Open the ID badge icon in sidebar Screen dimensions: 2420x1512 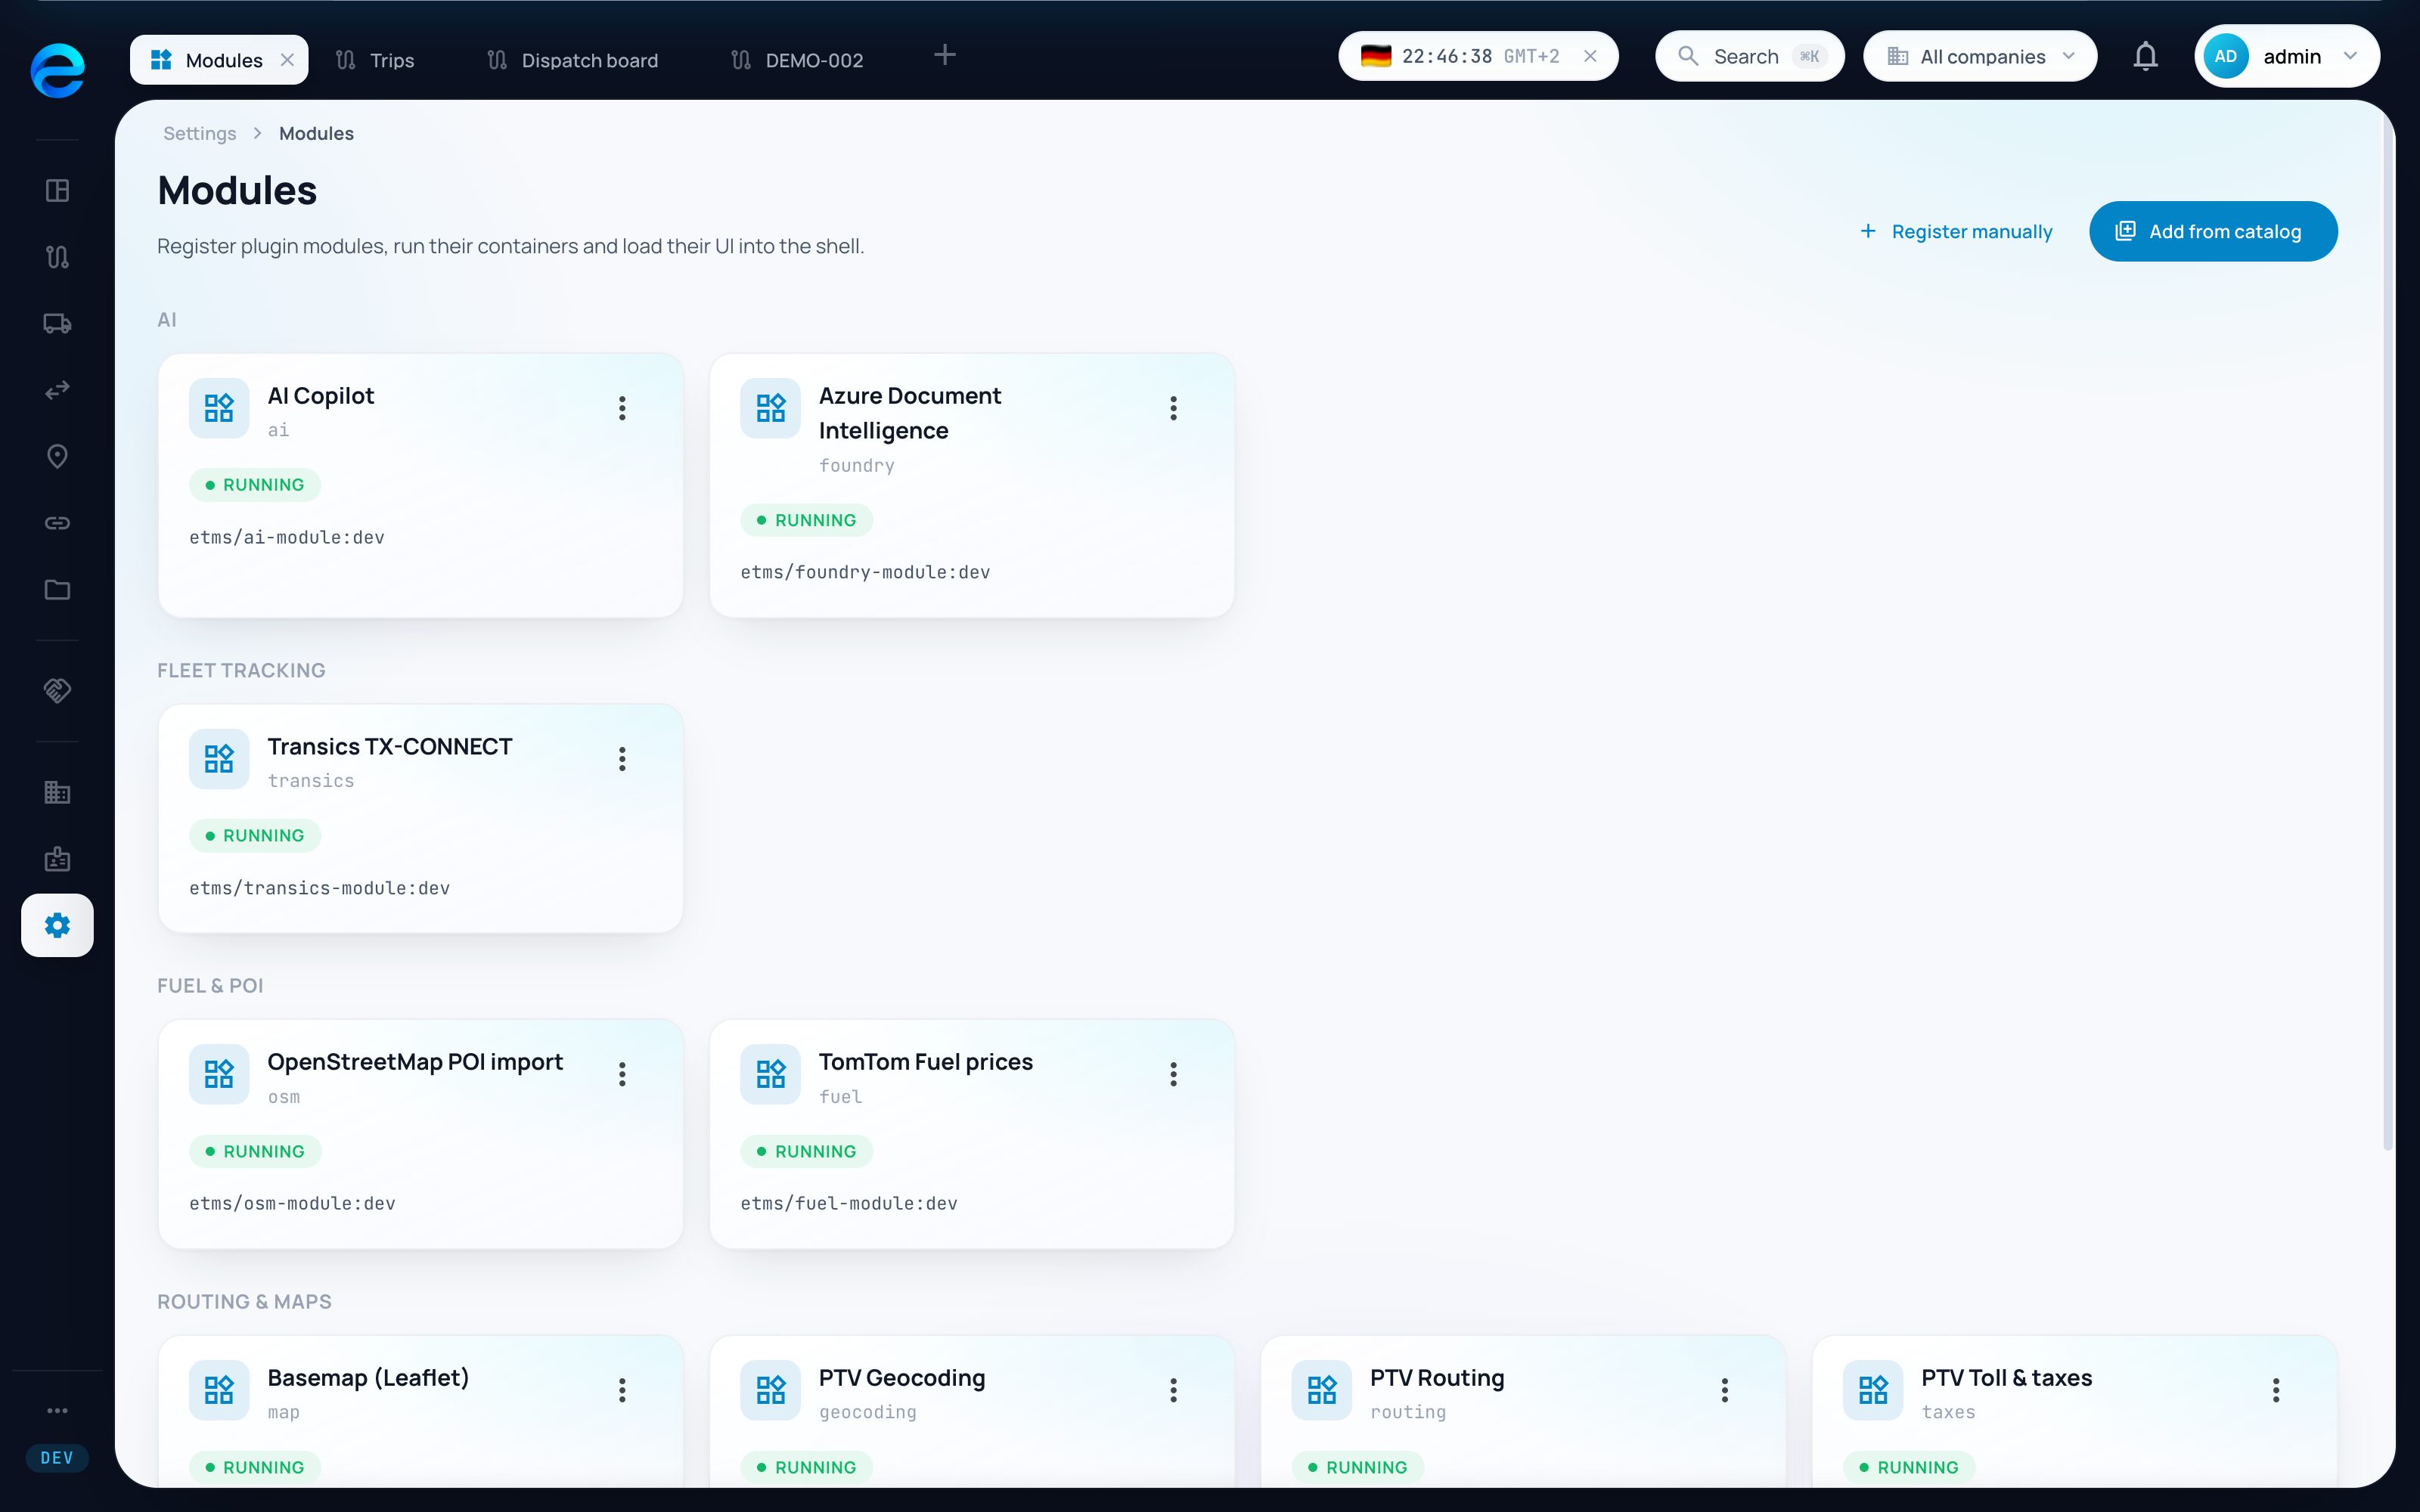(58, 858)
